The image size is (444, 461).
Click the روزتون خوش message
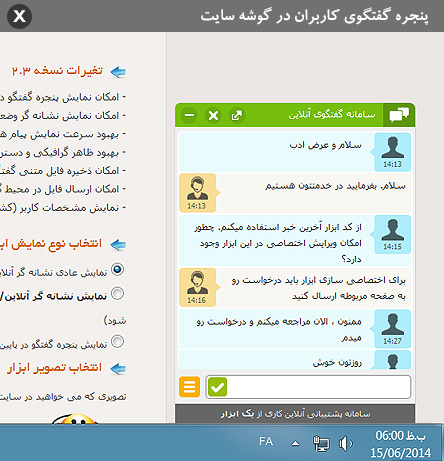coord(337,362)
